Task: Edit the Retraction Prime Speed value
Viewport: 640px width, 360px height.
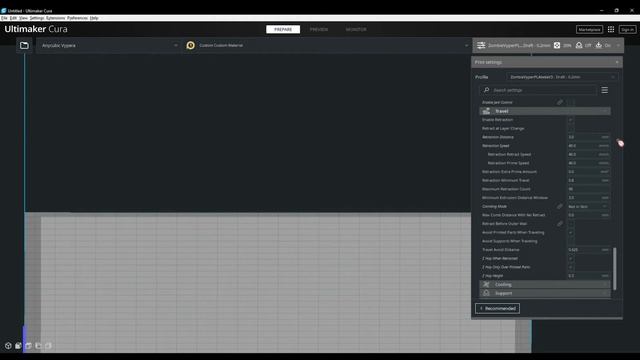Action: 588,163
